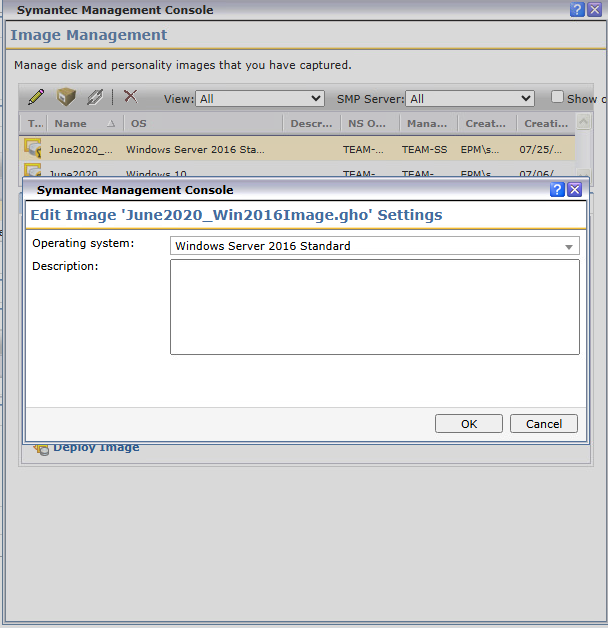Click the red X delete icon
Image resolution: width=608 pixels, height=628 pixels.
tap(130, 97)
